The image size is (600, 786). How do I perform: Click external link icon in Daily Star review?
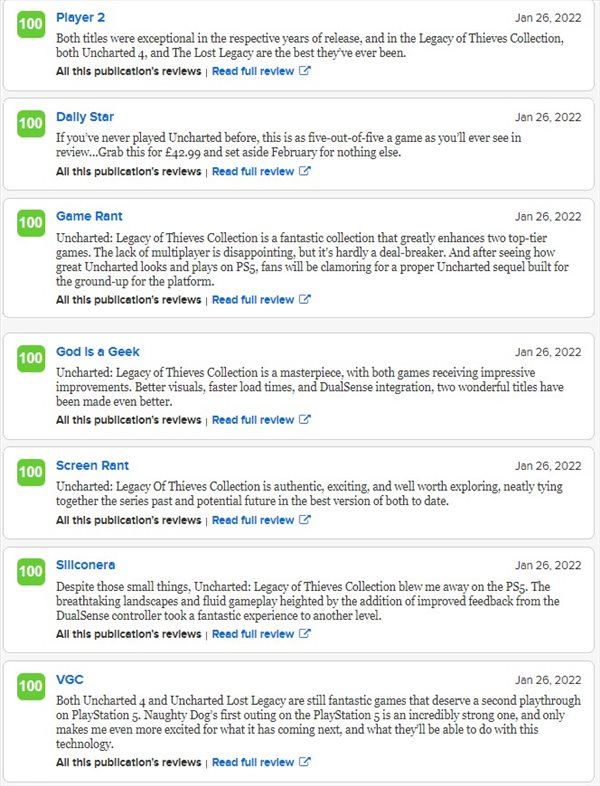305,171
